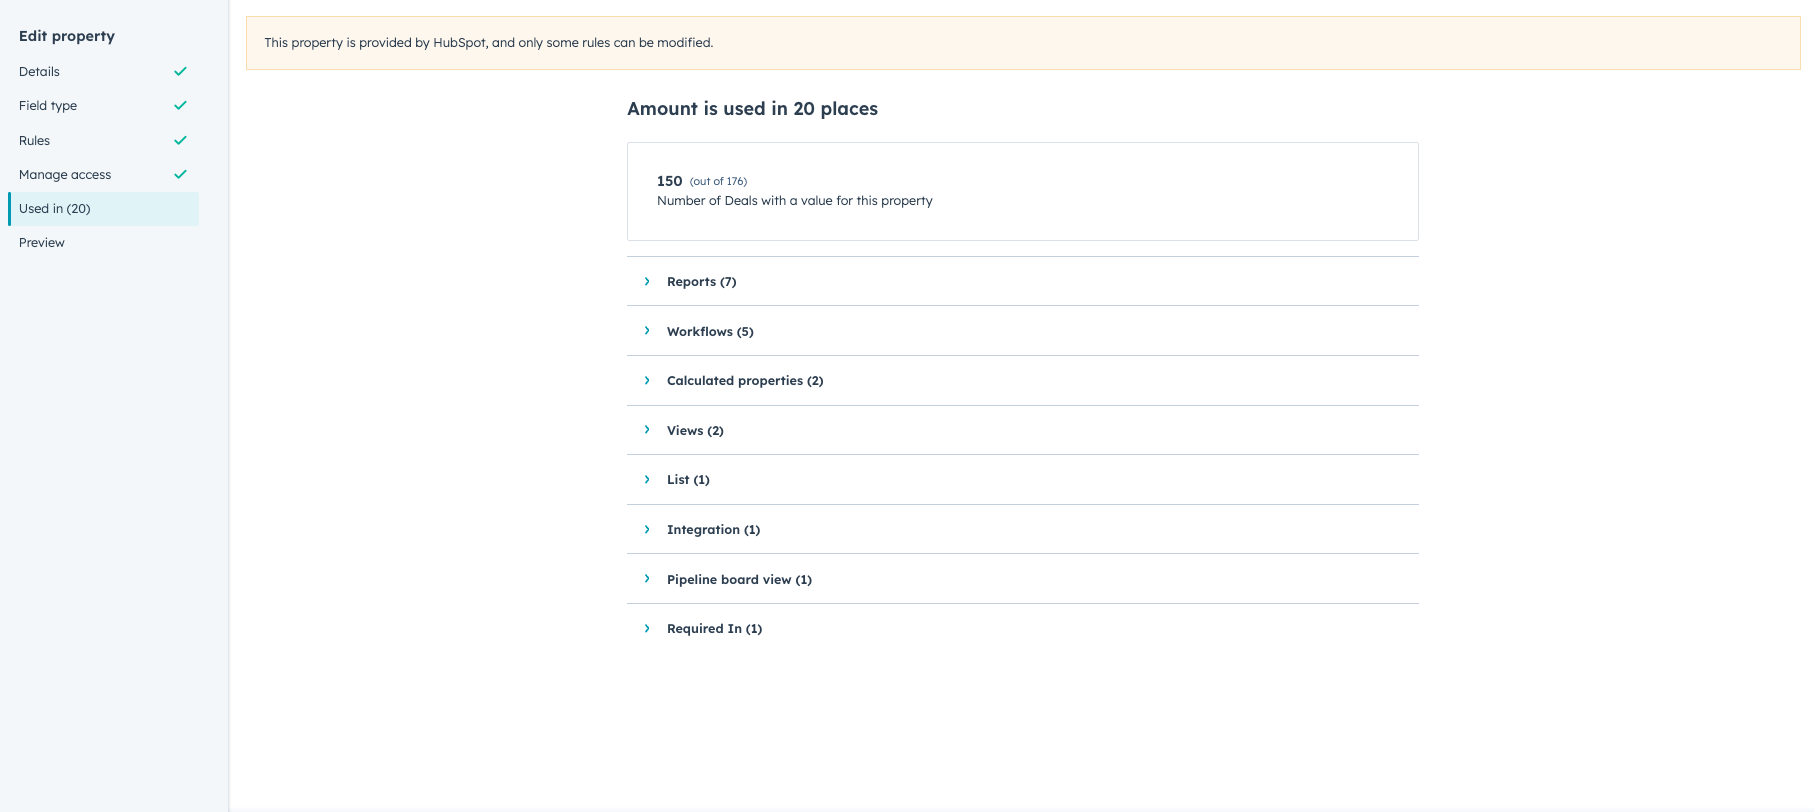Select Rules in the Edit property sidebar

click(x=34, y=140)
